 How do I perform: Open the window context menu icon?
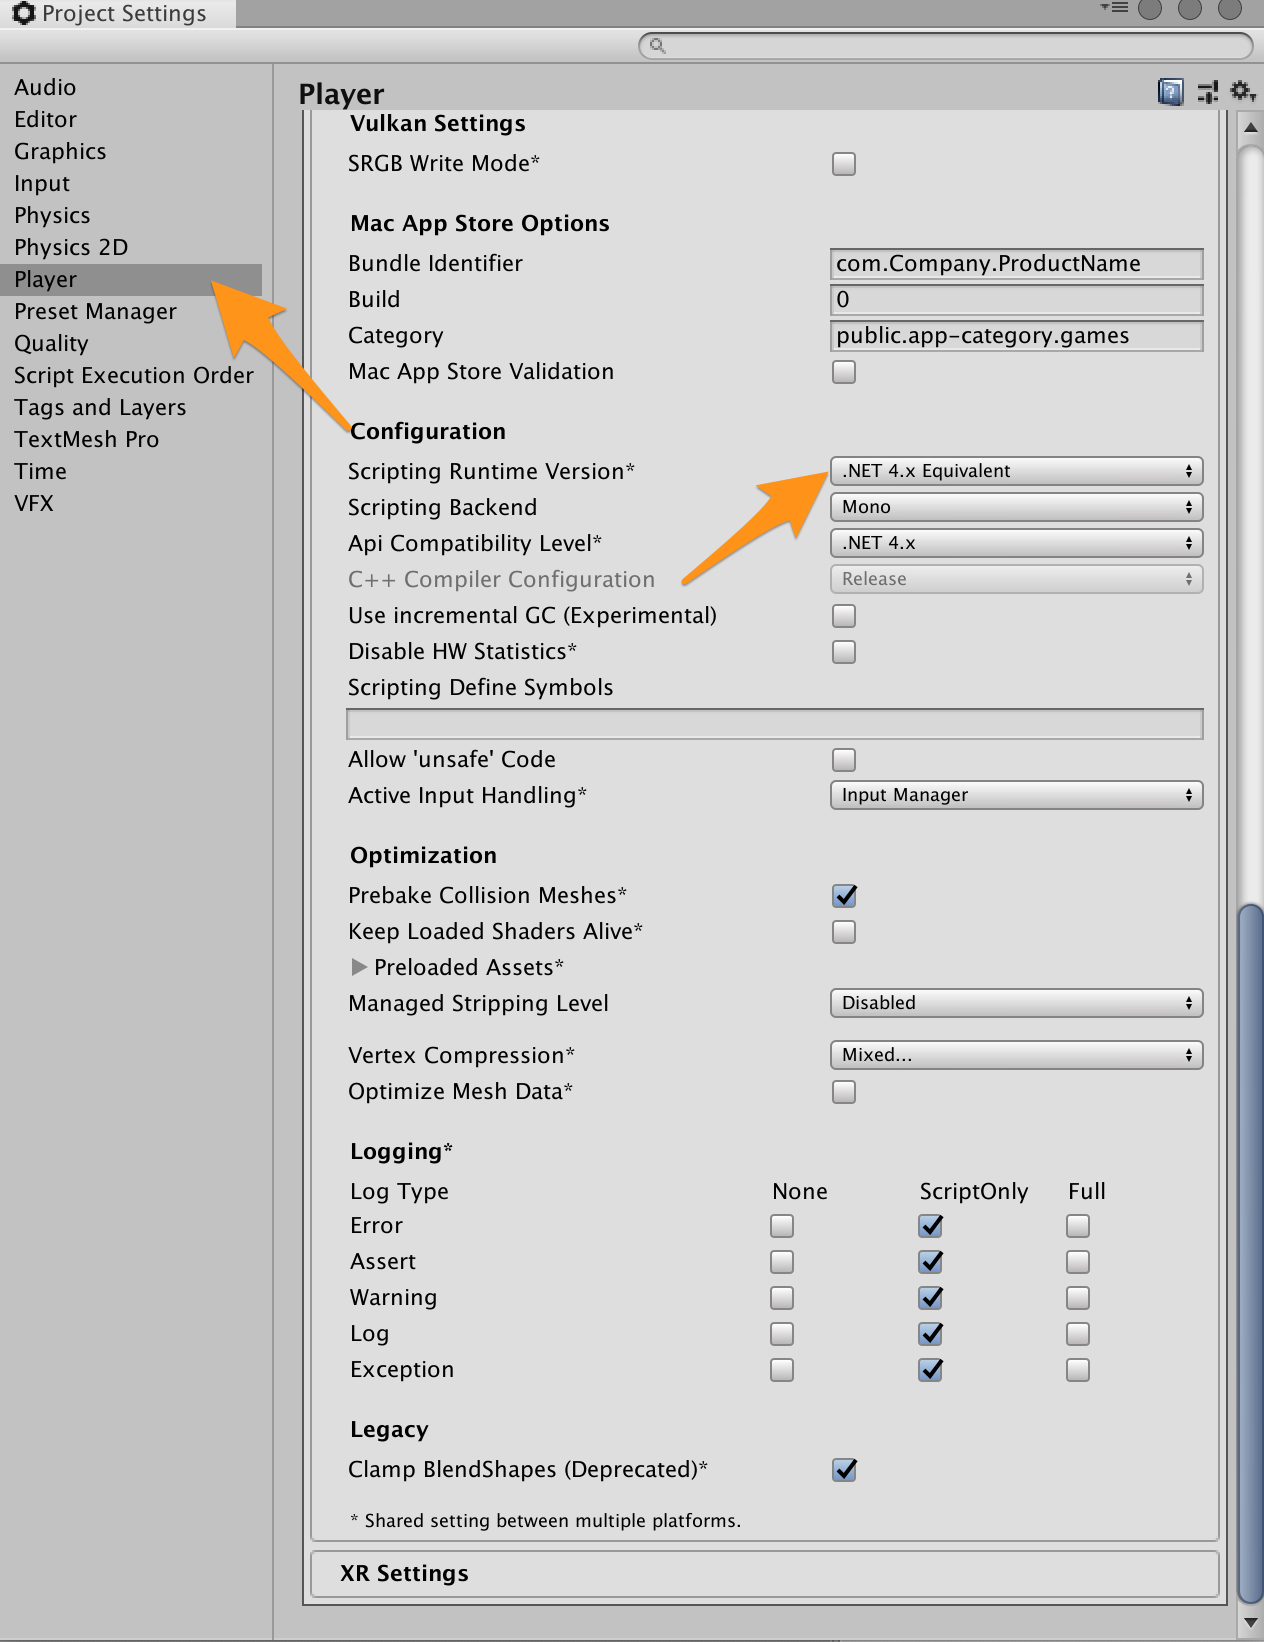tap(1115, 8)
